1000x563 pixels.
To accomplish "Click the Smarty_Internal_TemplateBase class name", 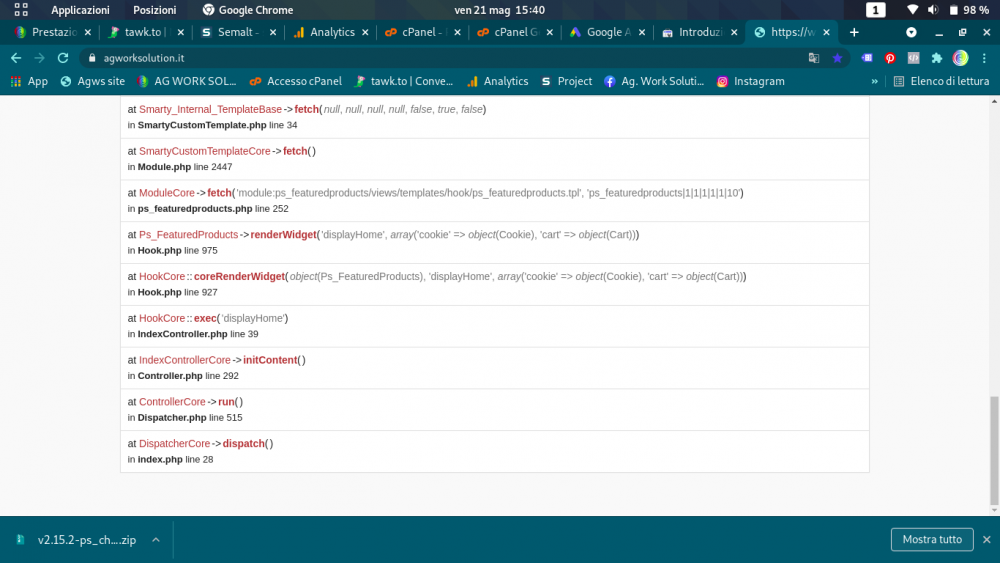I will [210, 110].
